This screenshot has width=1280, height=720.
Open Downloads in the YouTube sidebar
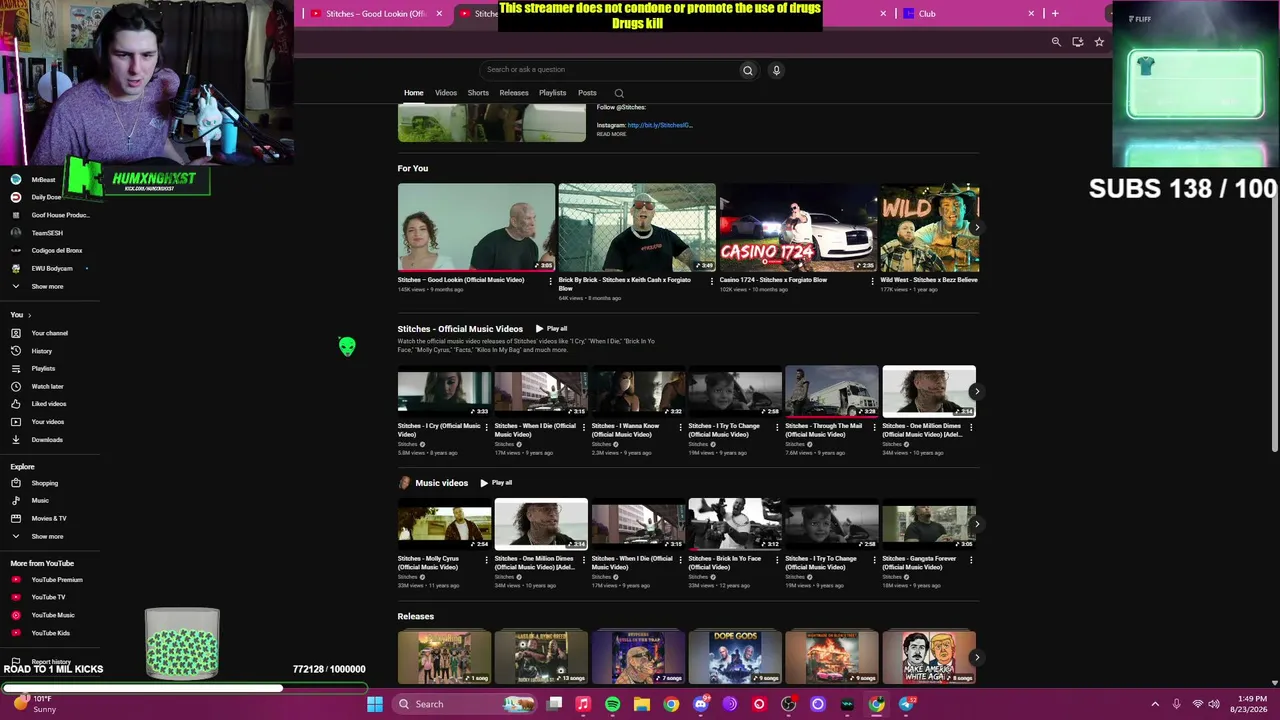click(x=47, y=440)
